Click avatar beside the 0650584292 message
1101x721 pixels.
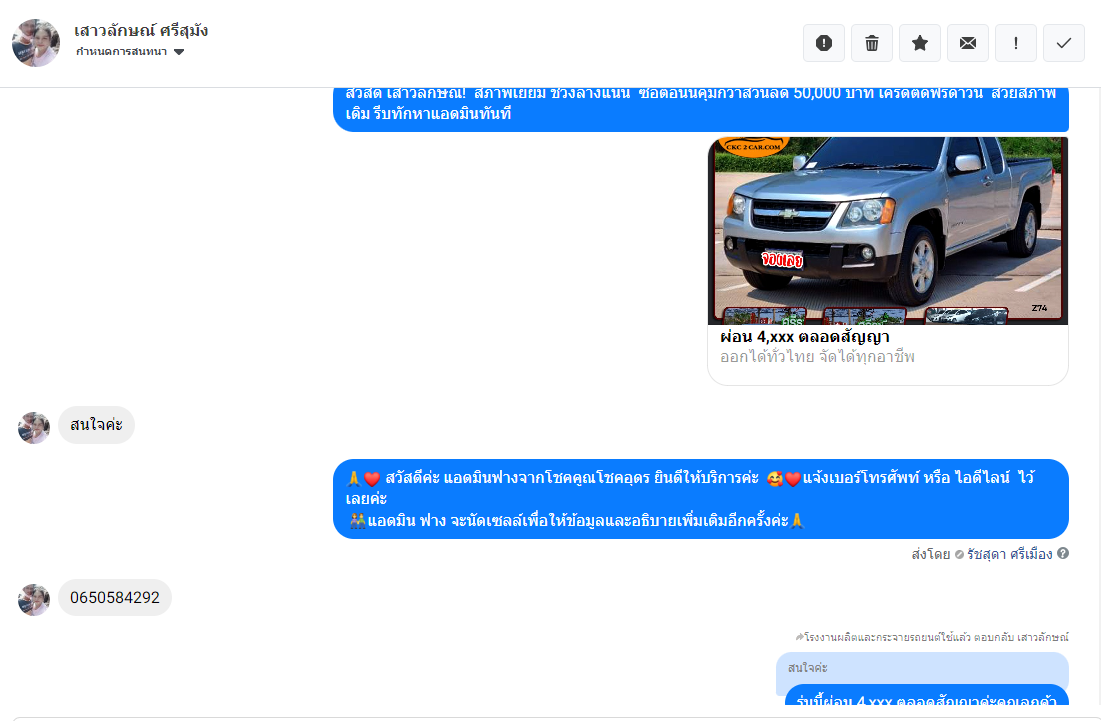pos(34,600)
